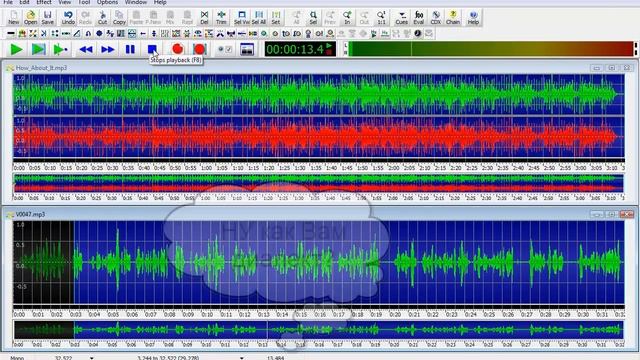Click green left channel waveform of How_About_It.mp3

coord(318,94)
